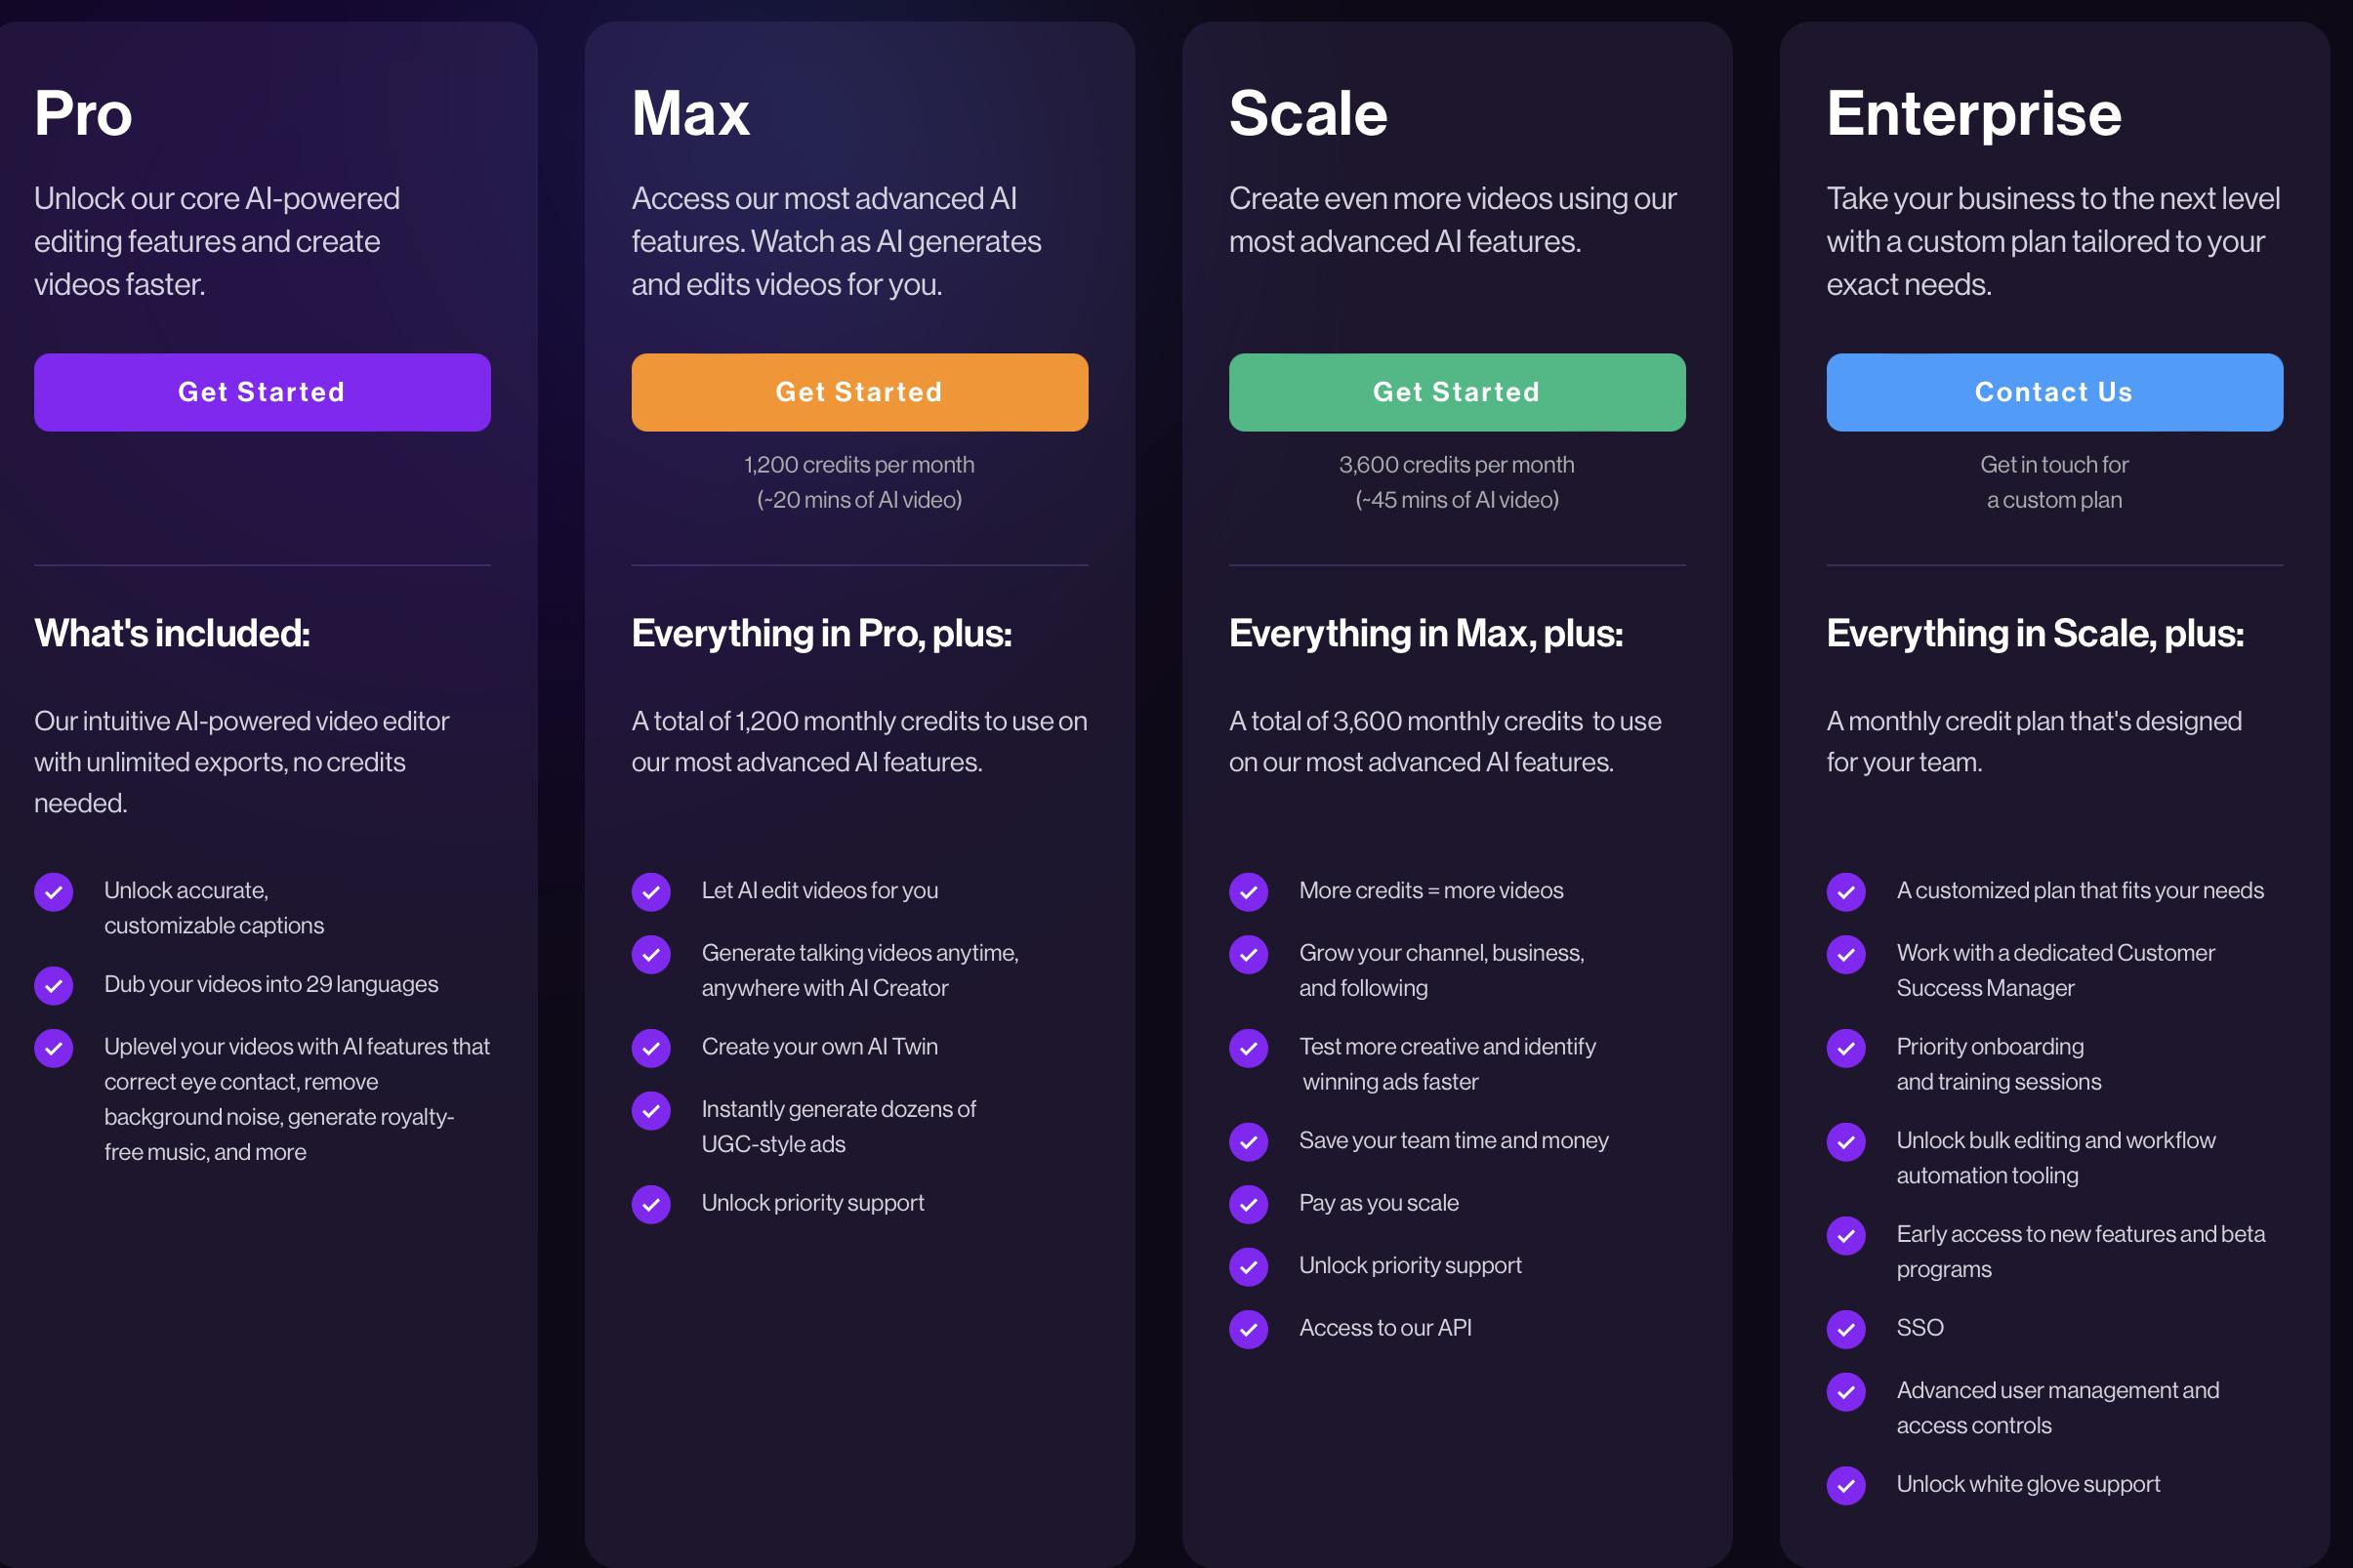
Task: Click the Enterprise plan heading
Action: pos(1973,113)
